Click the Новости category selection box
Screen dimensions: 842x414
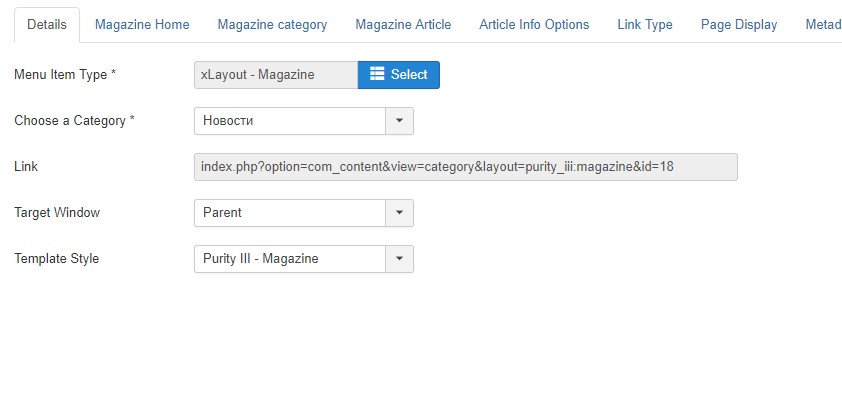click(x=289, y=121)
